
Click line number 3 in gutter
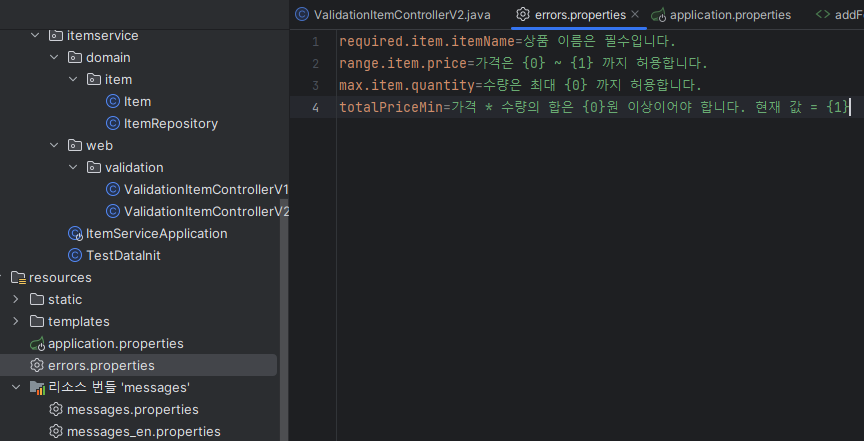pos(315,85)
